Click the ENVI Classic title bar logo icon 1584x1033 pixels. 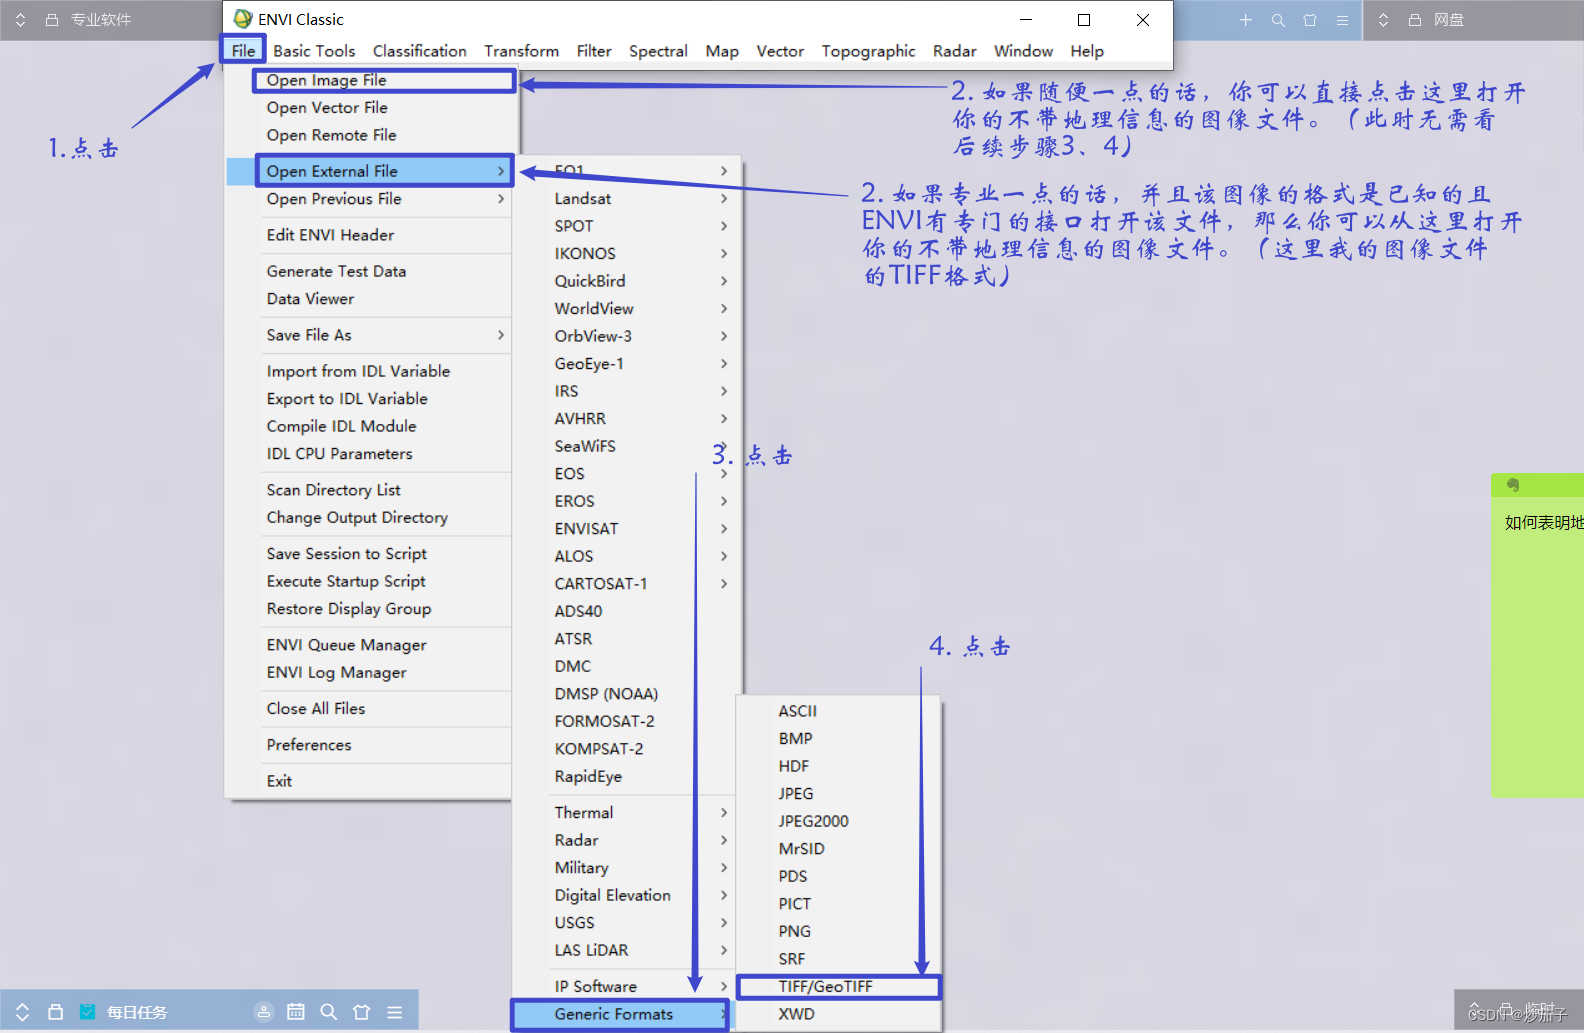pos(242,19)
